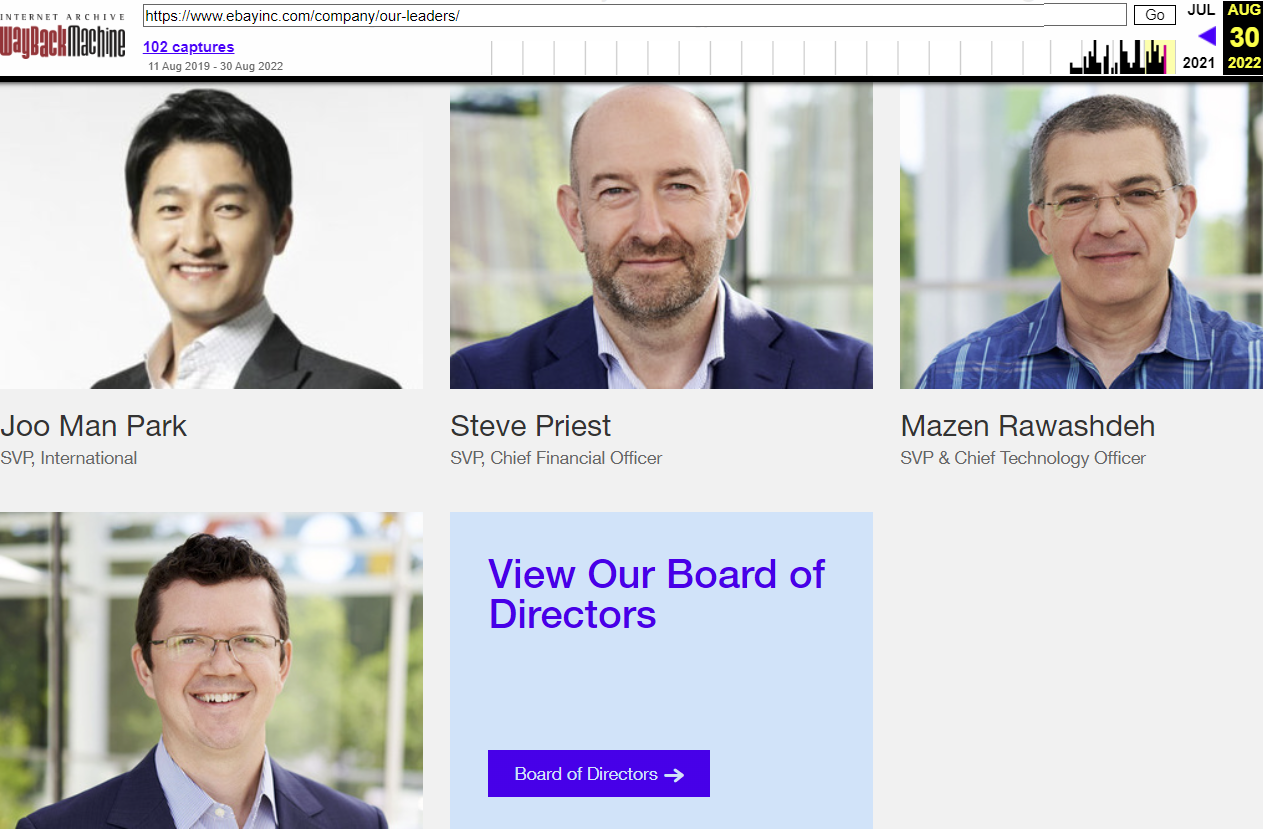
Task: Select JUL in the capture navigation
Action: [1201, 10]
